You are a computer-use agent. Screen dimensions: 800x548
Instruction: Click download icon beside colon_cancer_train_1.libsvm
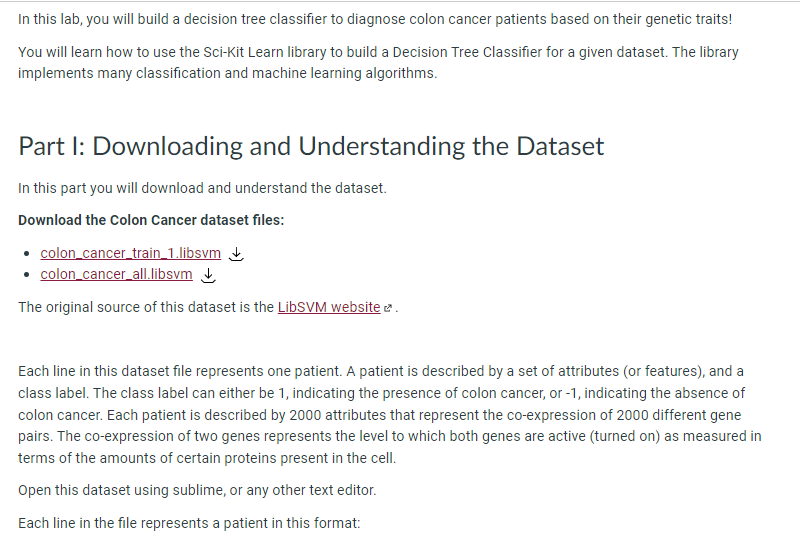click(236, 254)
